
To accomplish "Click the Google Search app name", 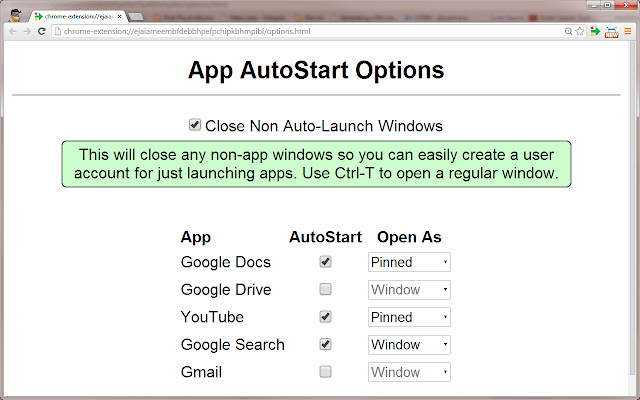I will pyautogui.click(x=233, y=345).
